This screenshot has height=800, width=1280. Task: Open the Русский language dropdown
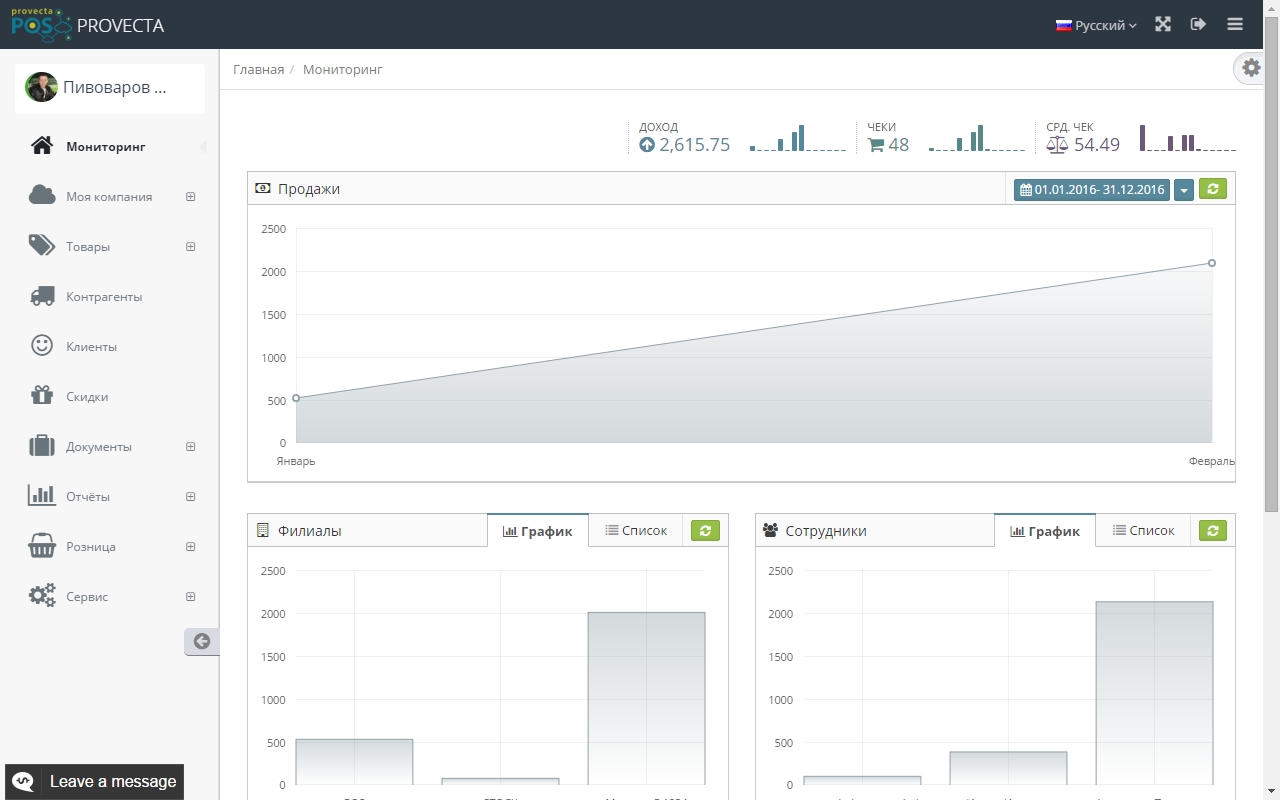1096,25
